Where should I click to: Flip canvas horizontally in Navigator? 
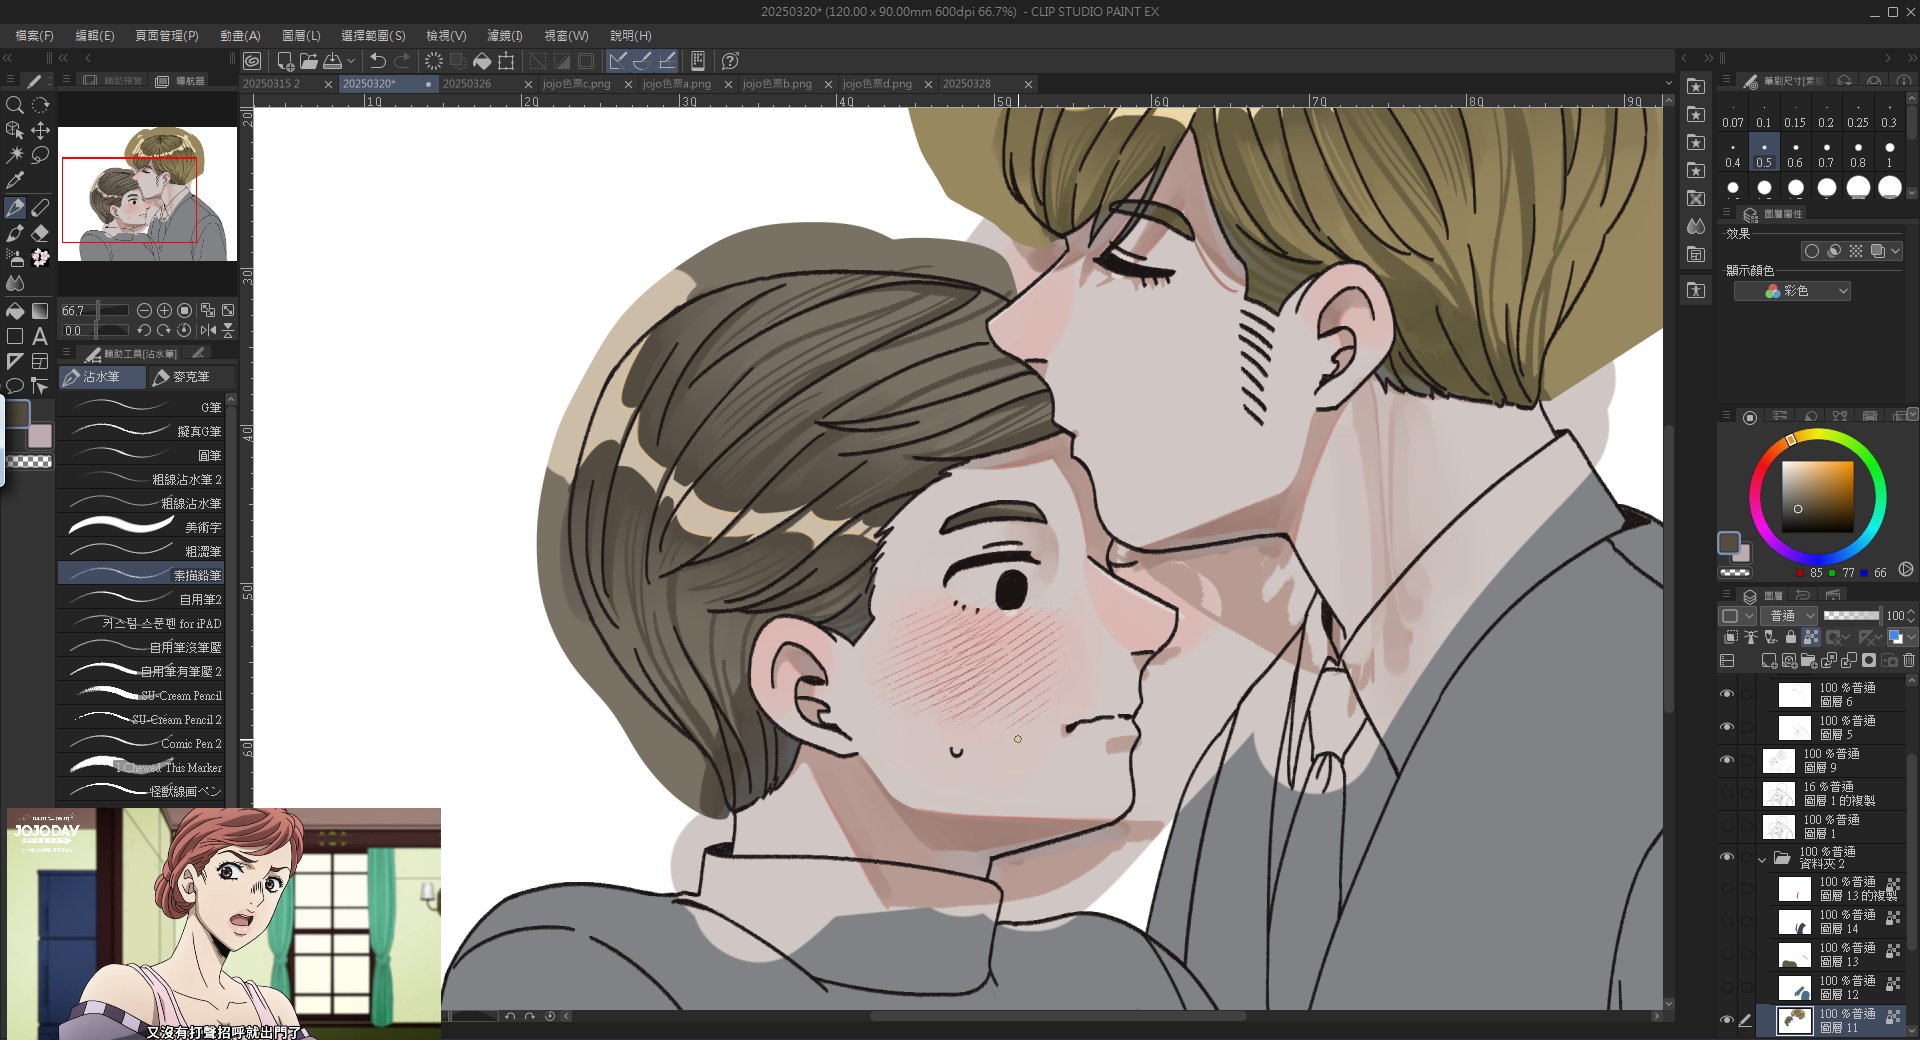pyautogui.click(x=208, y=330)
